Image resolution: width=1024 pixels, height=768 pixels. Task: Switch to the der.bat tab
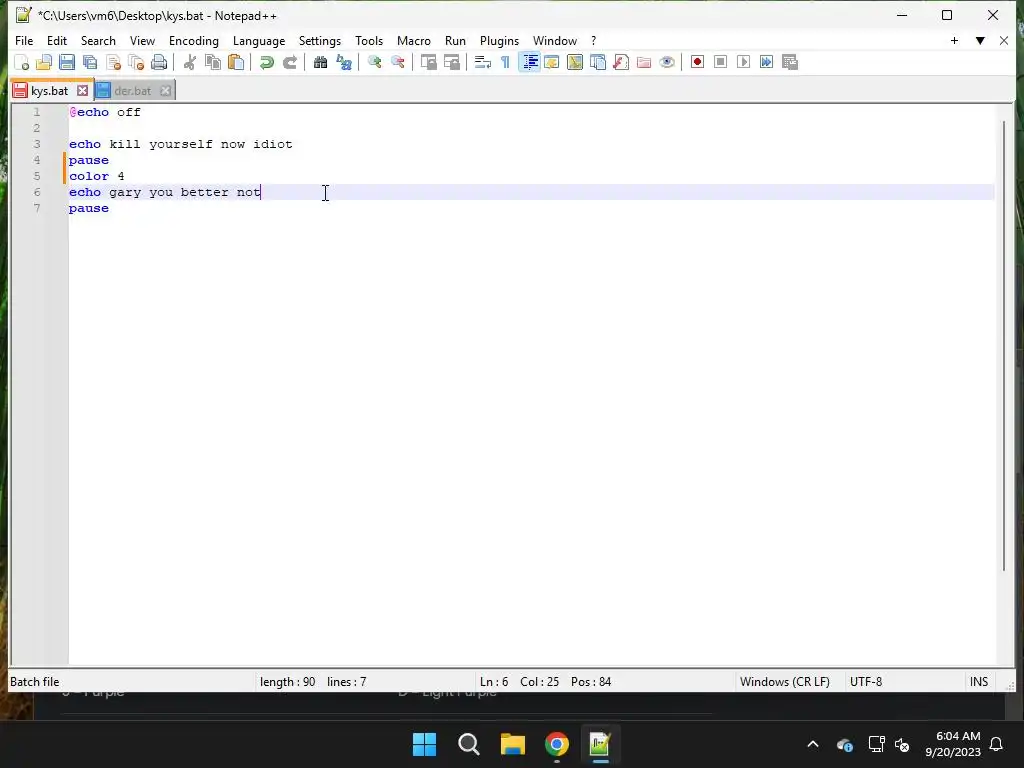click(133, 91)
